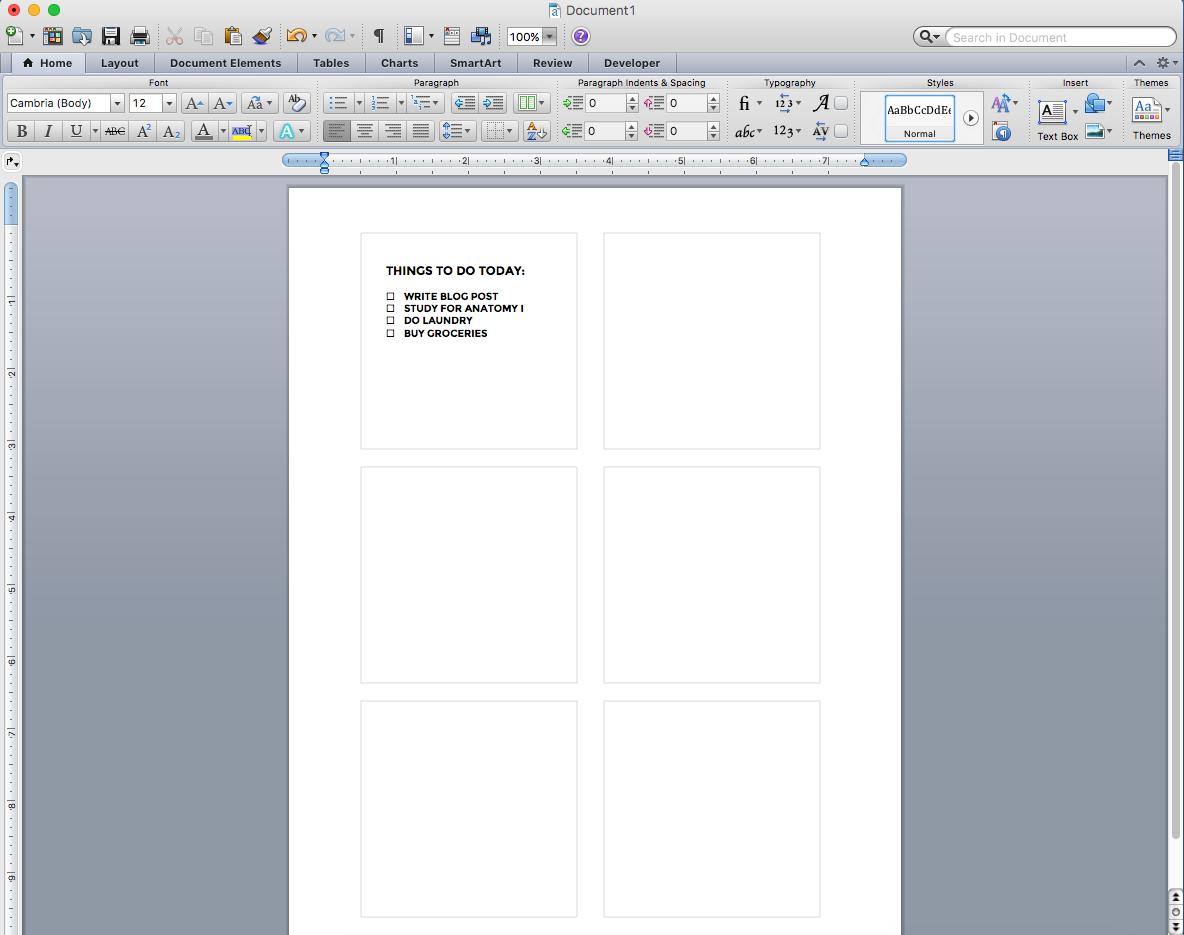Click the Cut scissors icon
The image size is (1184, 935).
(x=174, y=35)
